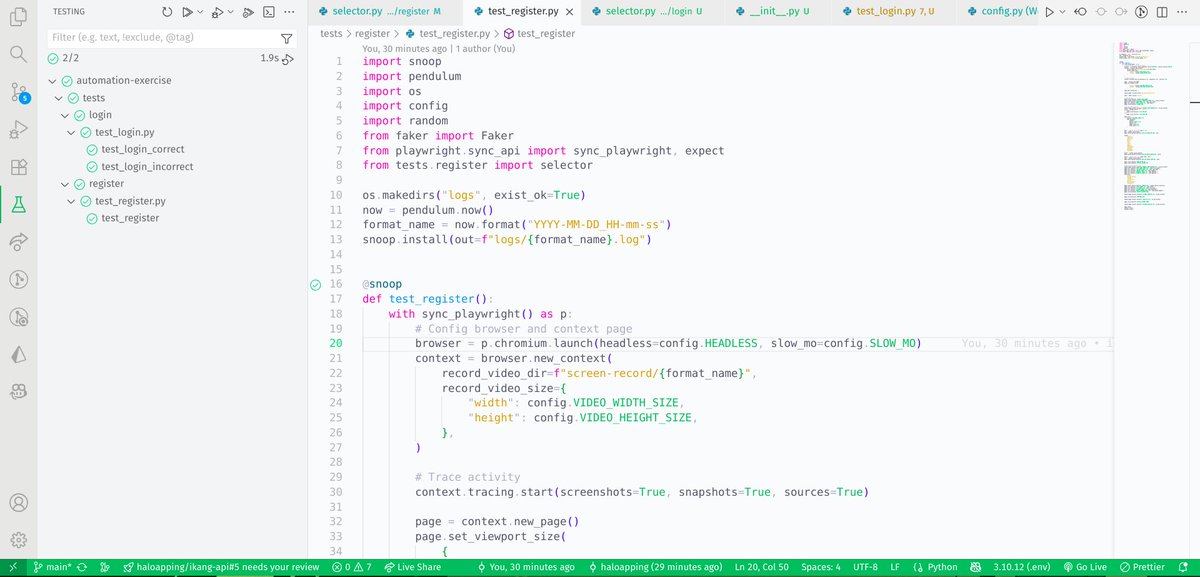The height and width of the screenshot is (577, 1200).
Task: Collapse the test_register.py node in tree
Action: tap(72, 201)
